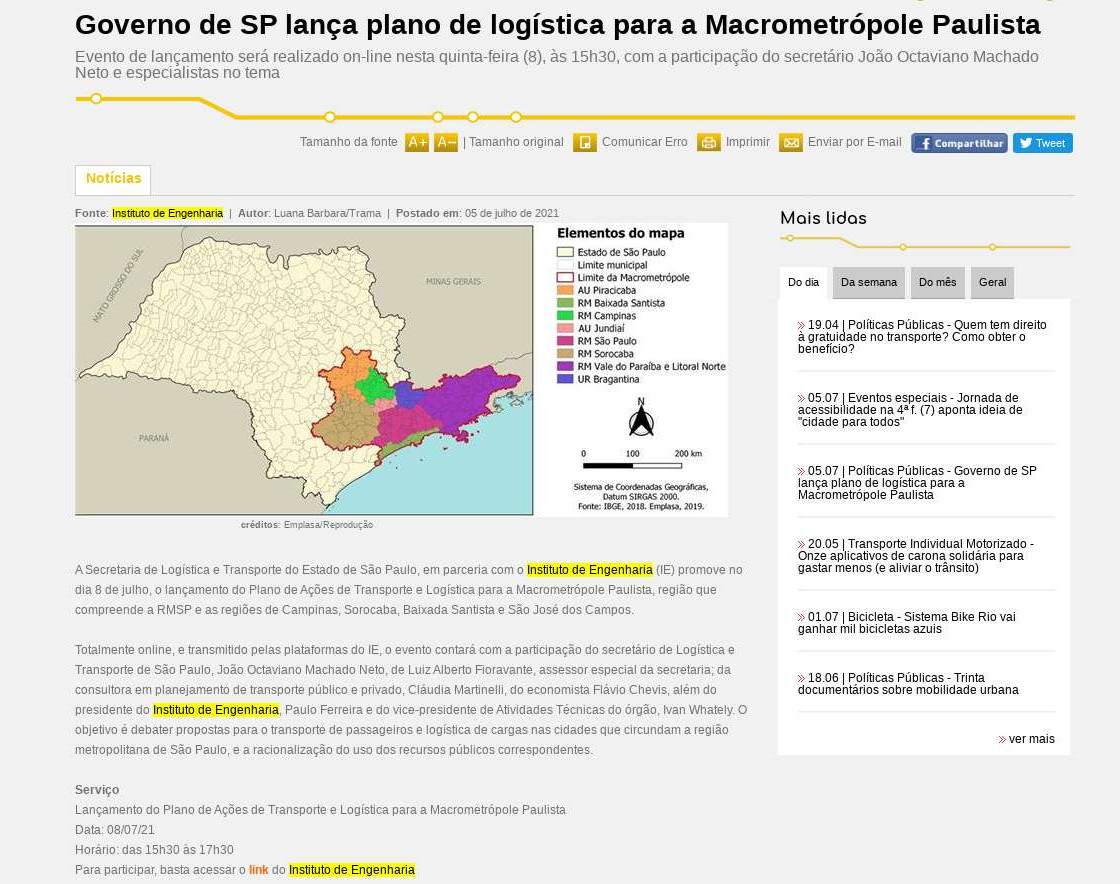Decrease font size with A- icon
The width and height of the screenshot is (1120, 884).
tap(446, 143)
